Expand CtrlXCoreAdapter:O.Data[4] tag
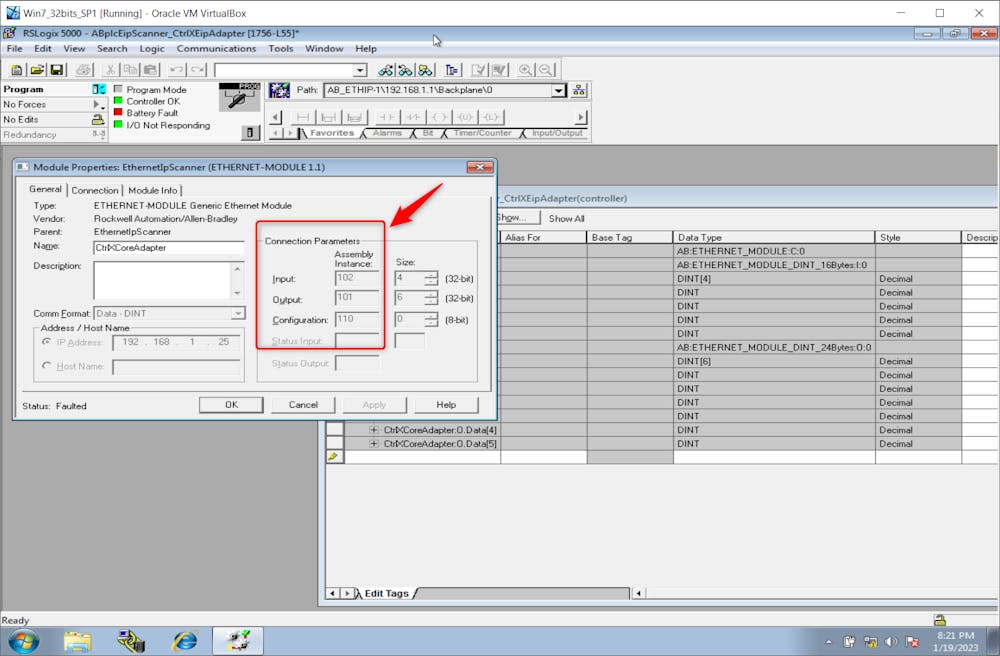The image size is (1000, 656). point(374,430)
